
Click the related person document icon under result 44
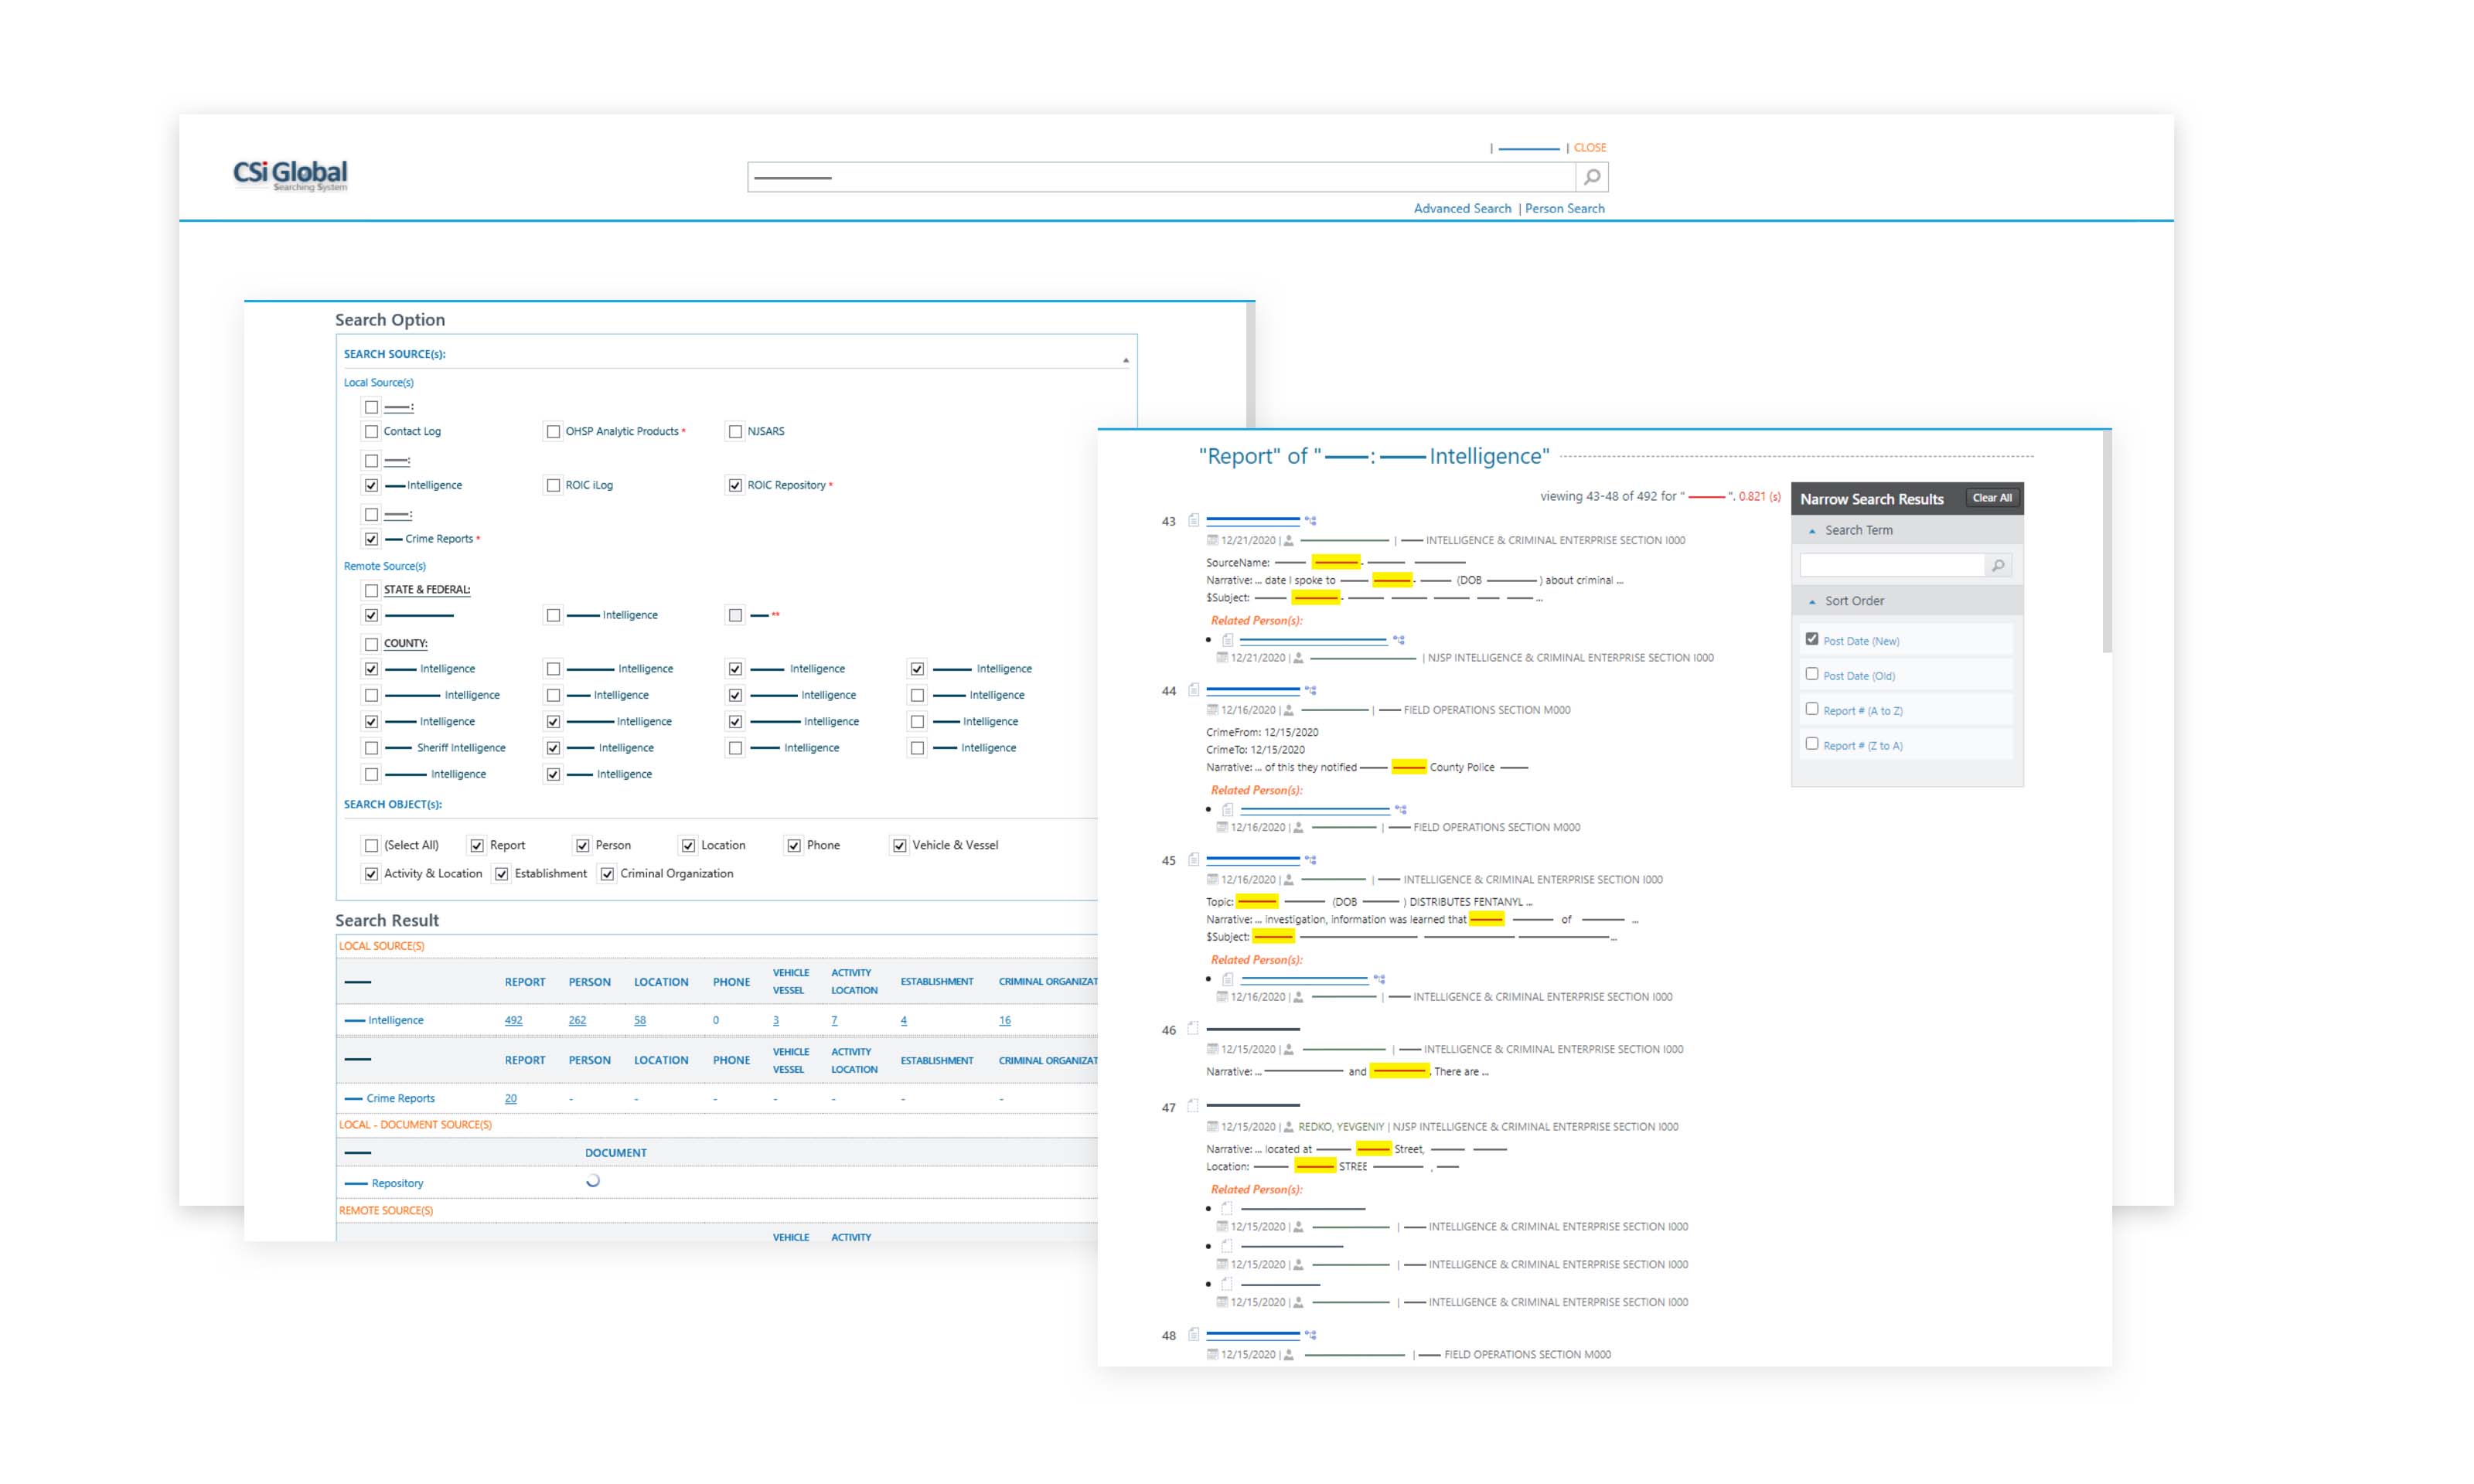pyautogui.click(x=1228, y=810)
